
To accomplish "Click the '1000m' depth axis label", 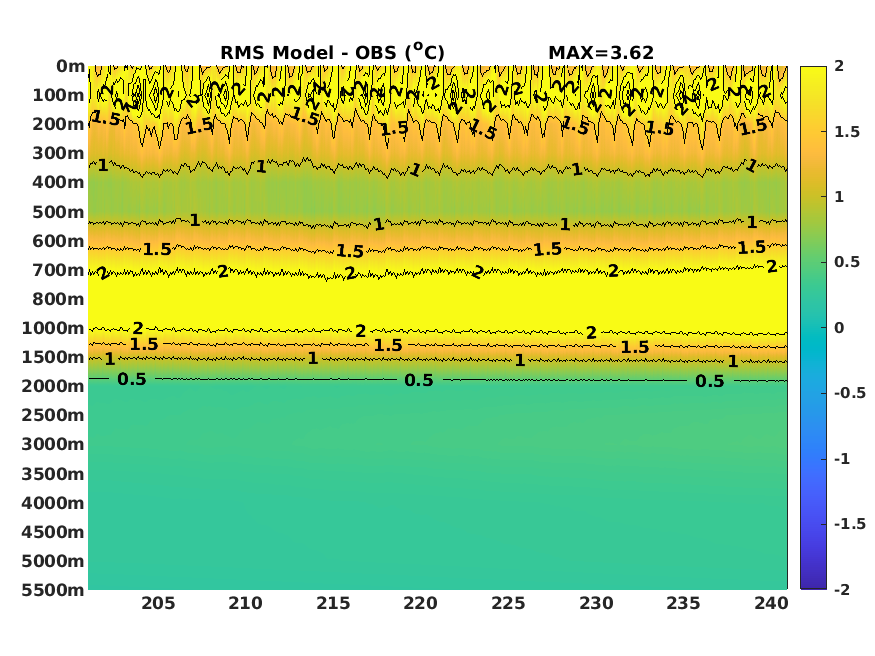I will tap(54, 329).
